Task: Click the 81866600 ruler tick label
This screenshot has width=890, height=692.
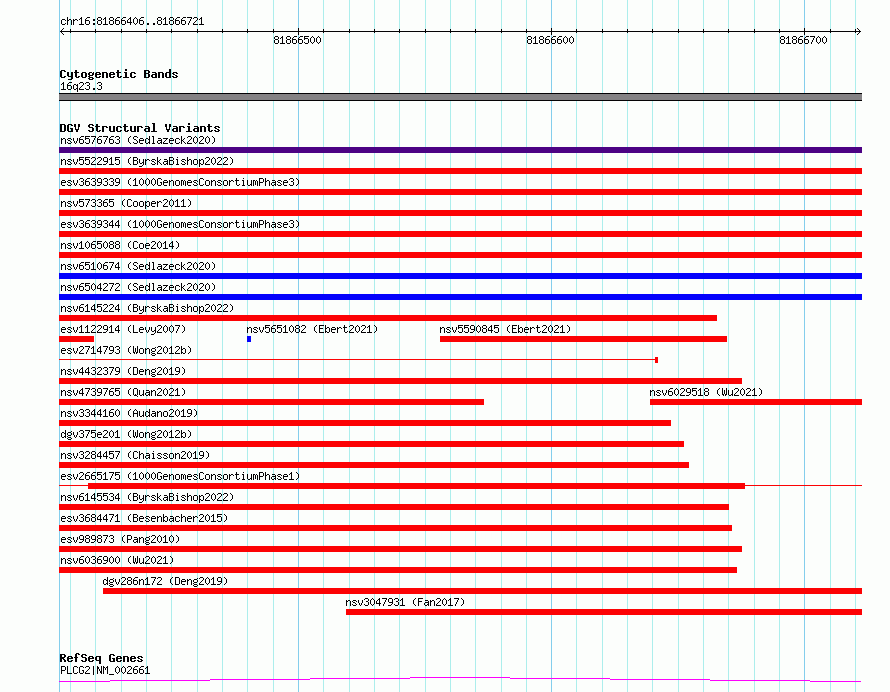Action: [x=550, y=40]
